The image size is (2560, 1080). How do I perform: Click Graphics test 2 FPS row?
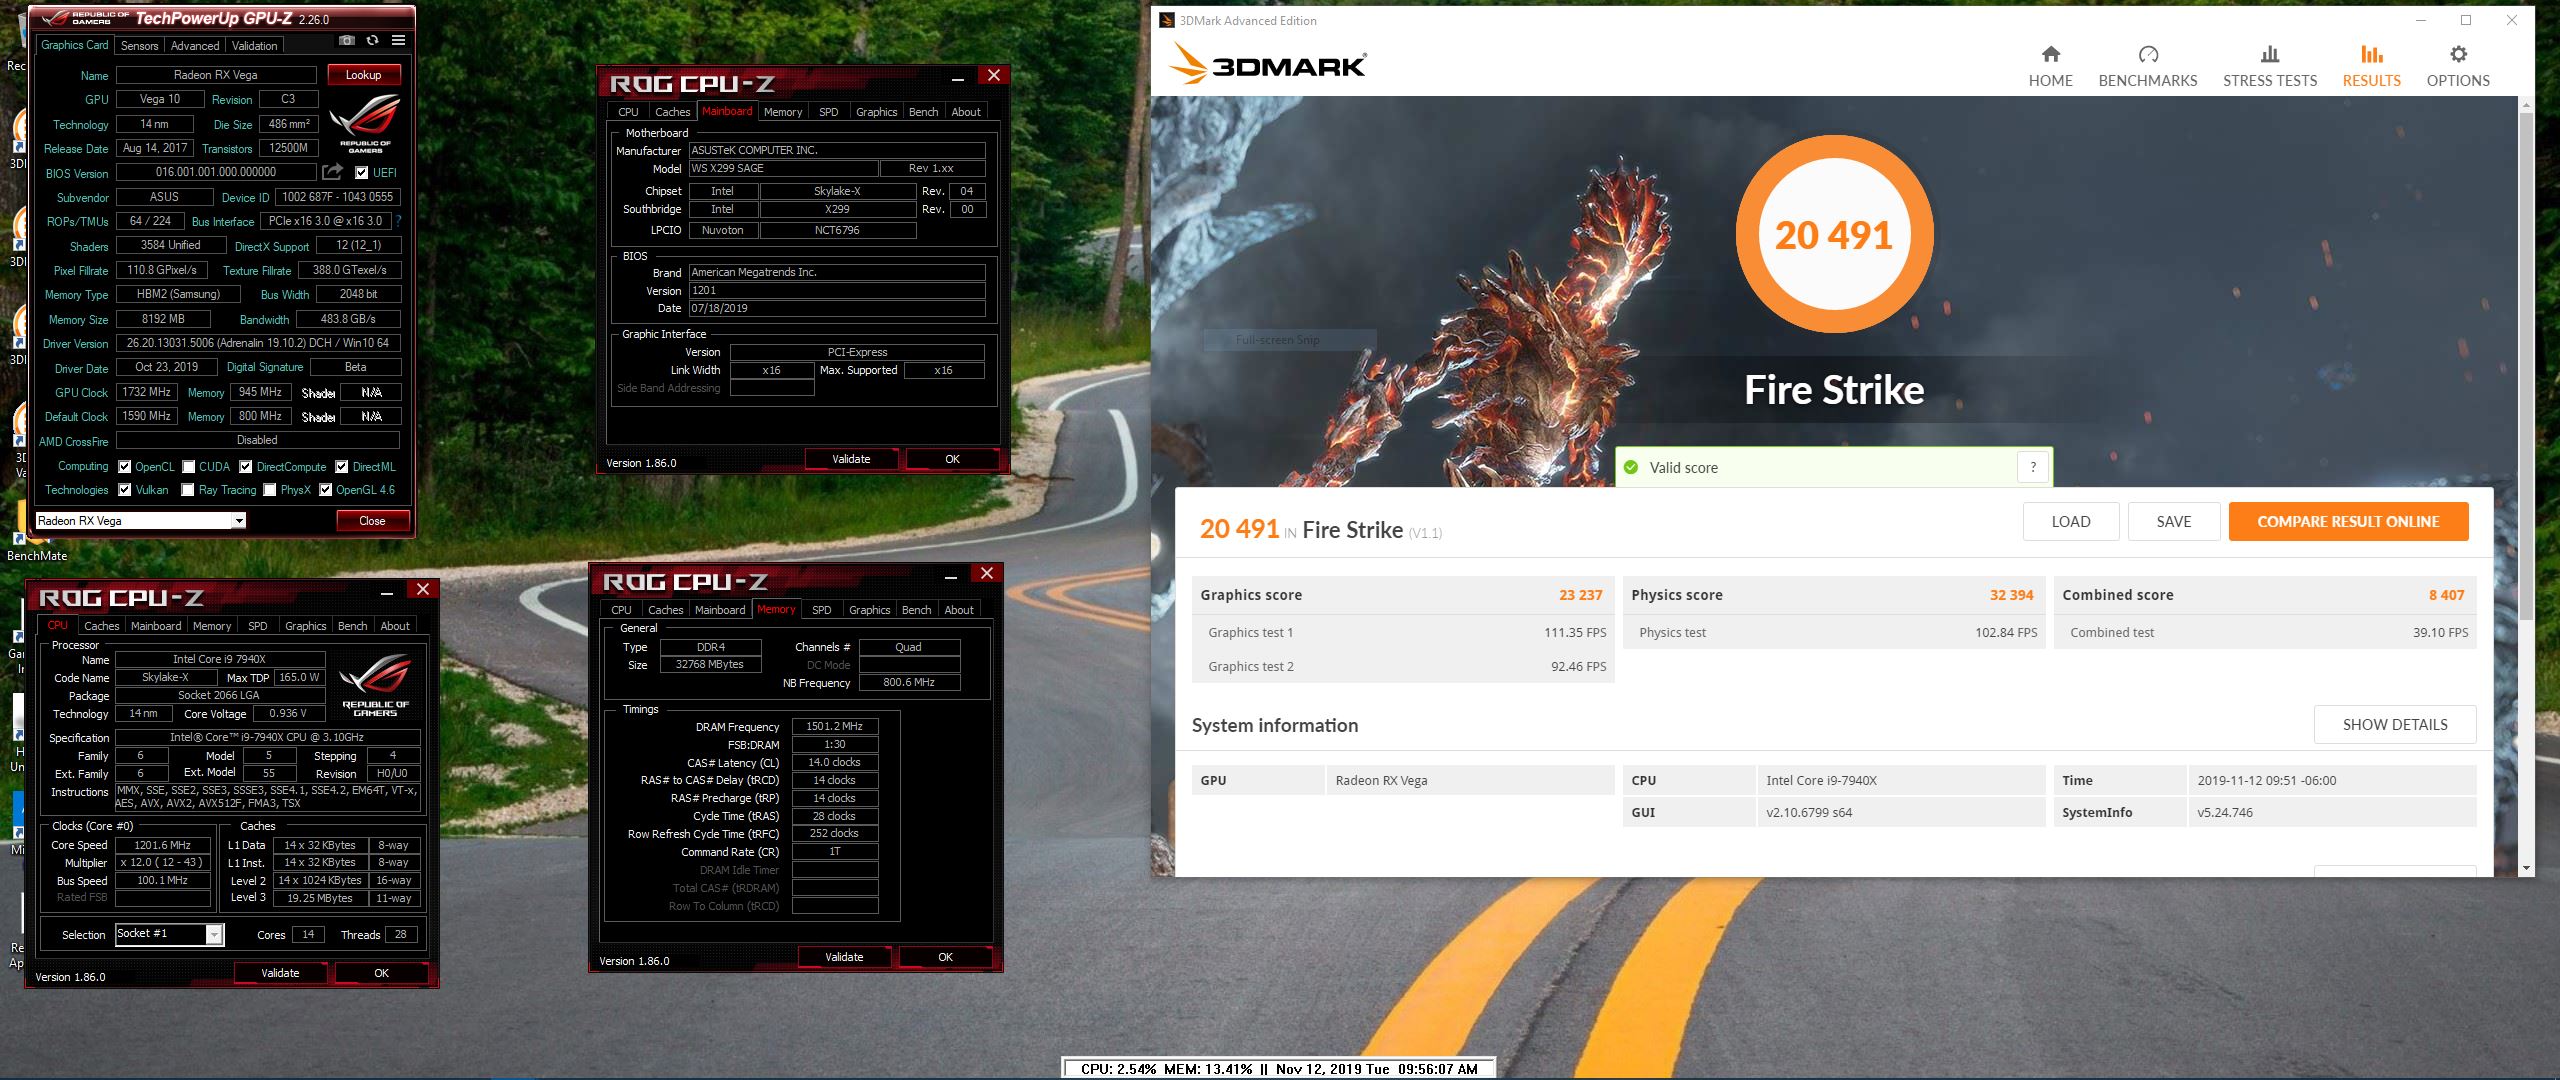(x=1402, y=667)
